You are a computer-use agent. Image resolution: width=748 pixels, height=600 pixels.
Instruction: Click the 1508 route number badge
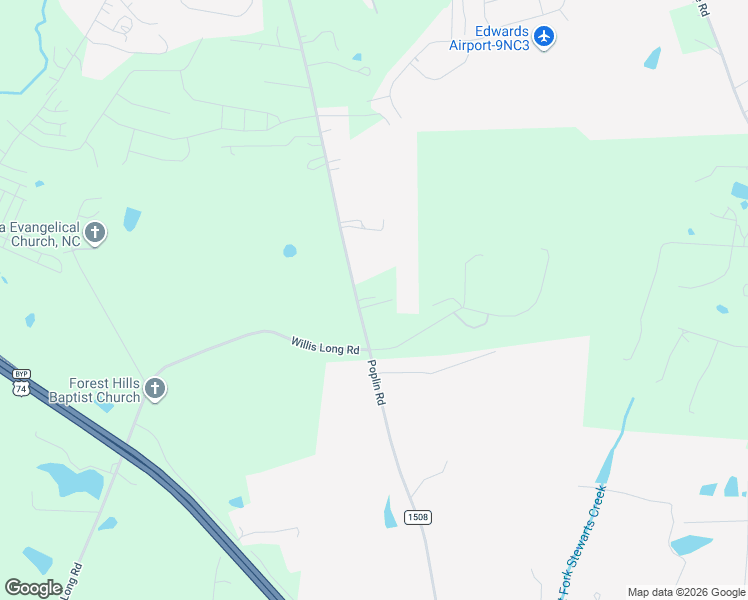coord(418,517)
